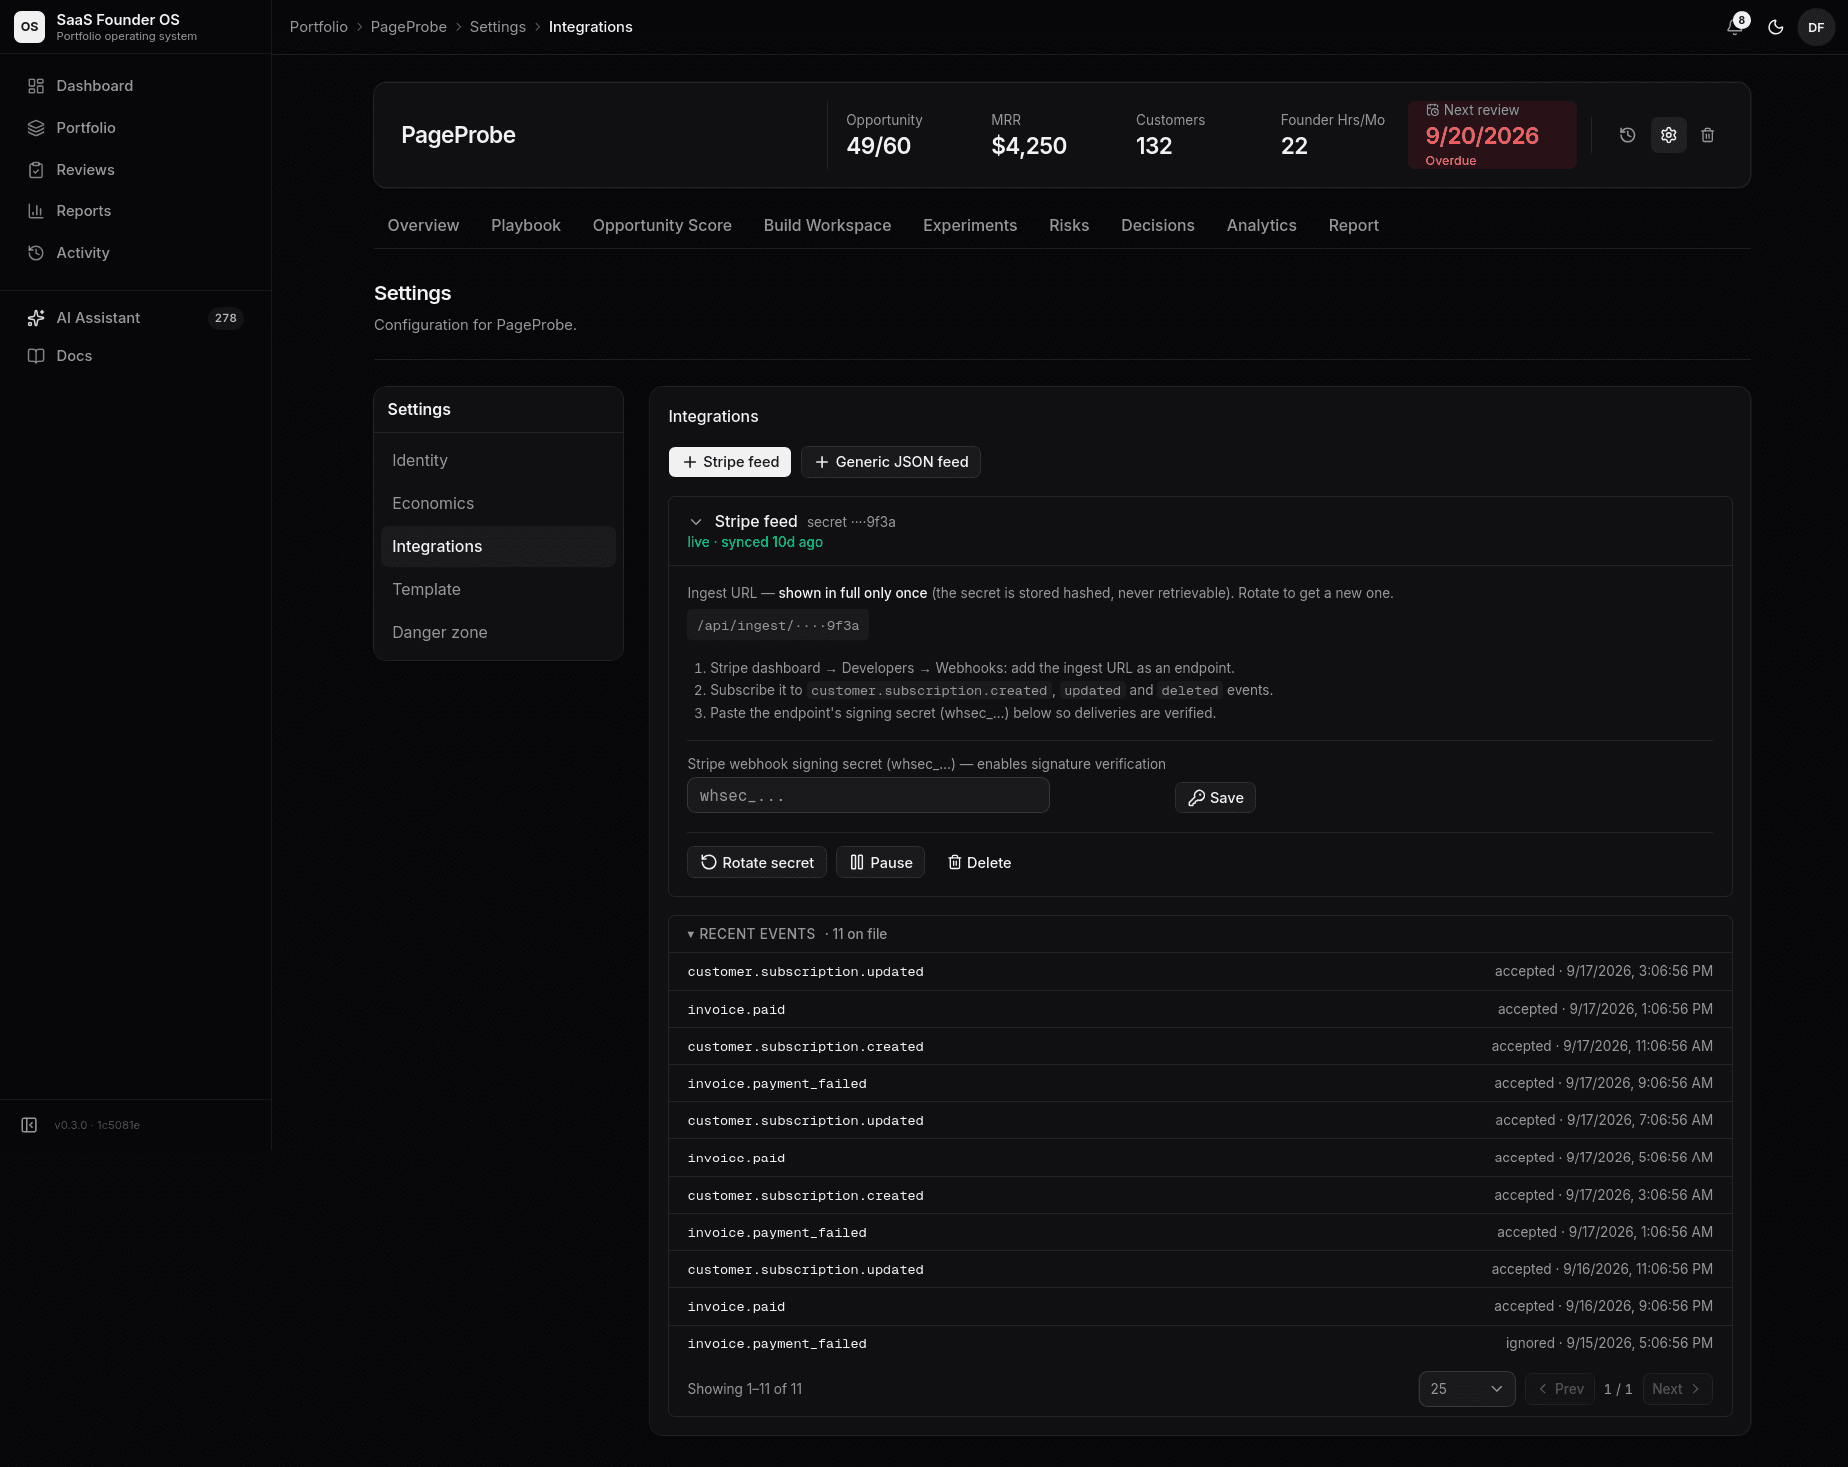Viewport: 1848px width, 1467px height.
Task: Open Portfolio in the sidebar
Action: [x=135, y=128]
